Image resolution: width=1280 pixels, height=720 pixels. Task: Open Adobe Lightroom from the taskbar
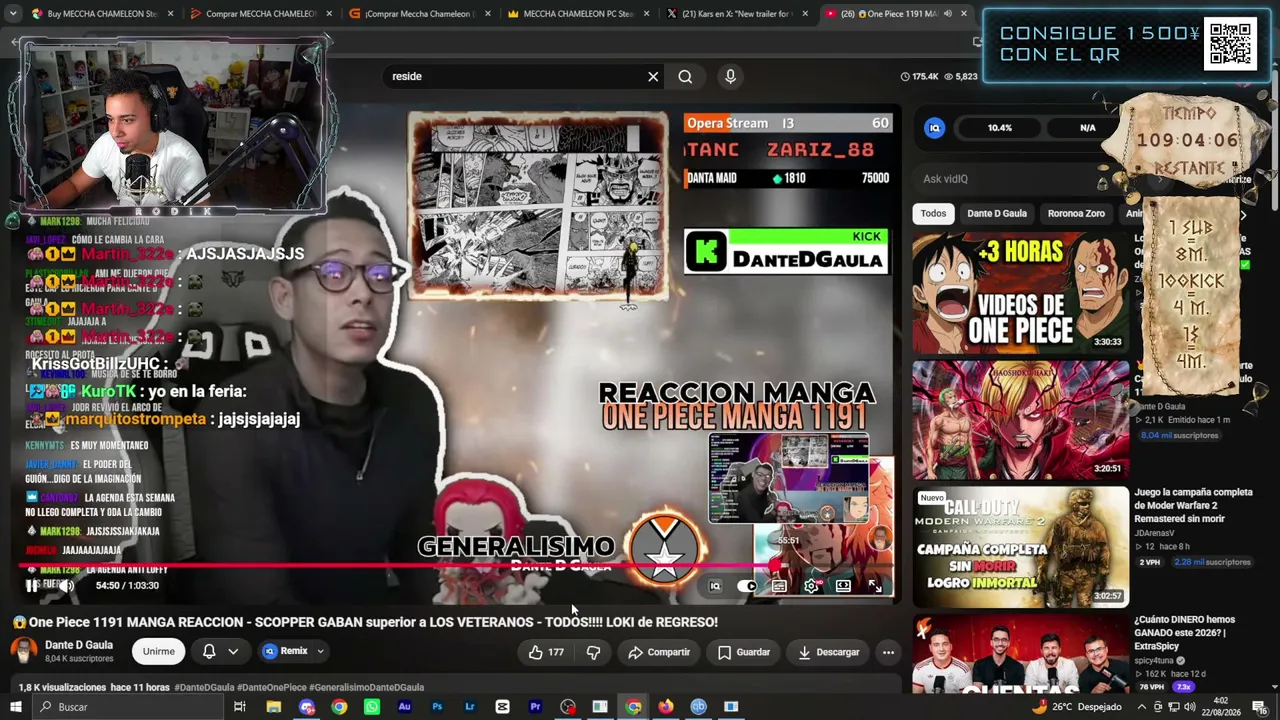point(469,707)
